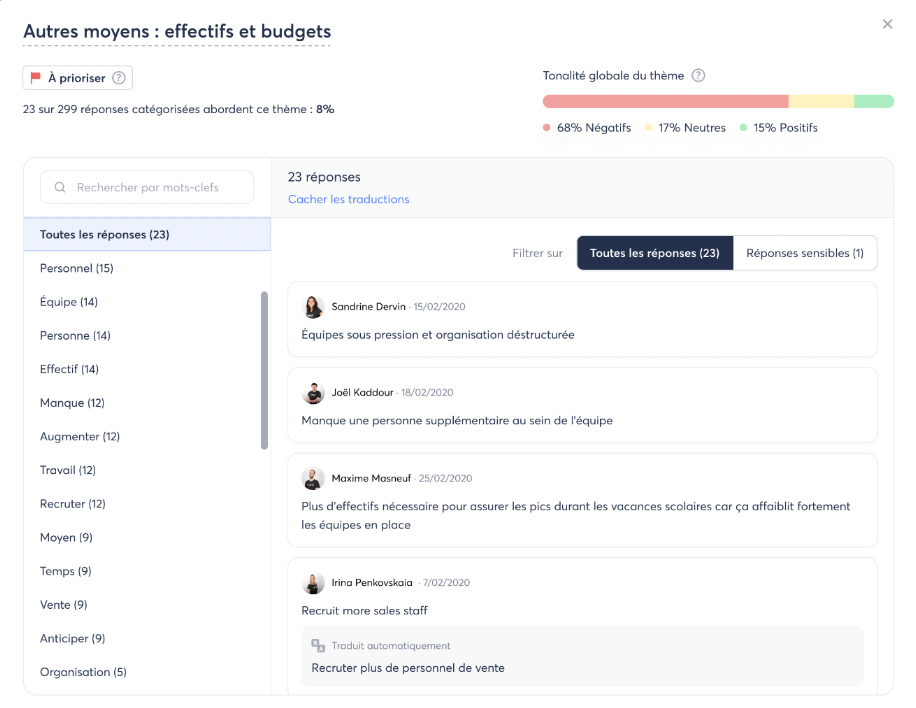Close the theme details dialog
The width and height of the screenshot is (916, 708).
tap(887, 24)
